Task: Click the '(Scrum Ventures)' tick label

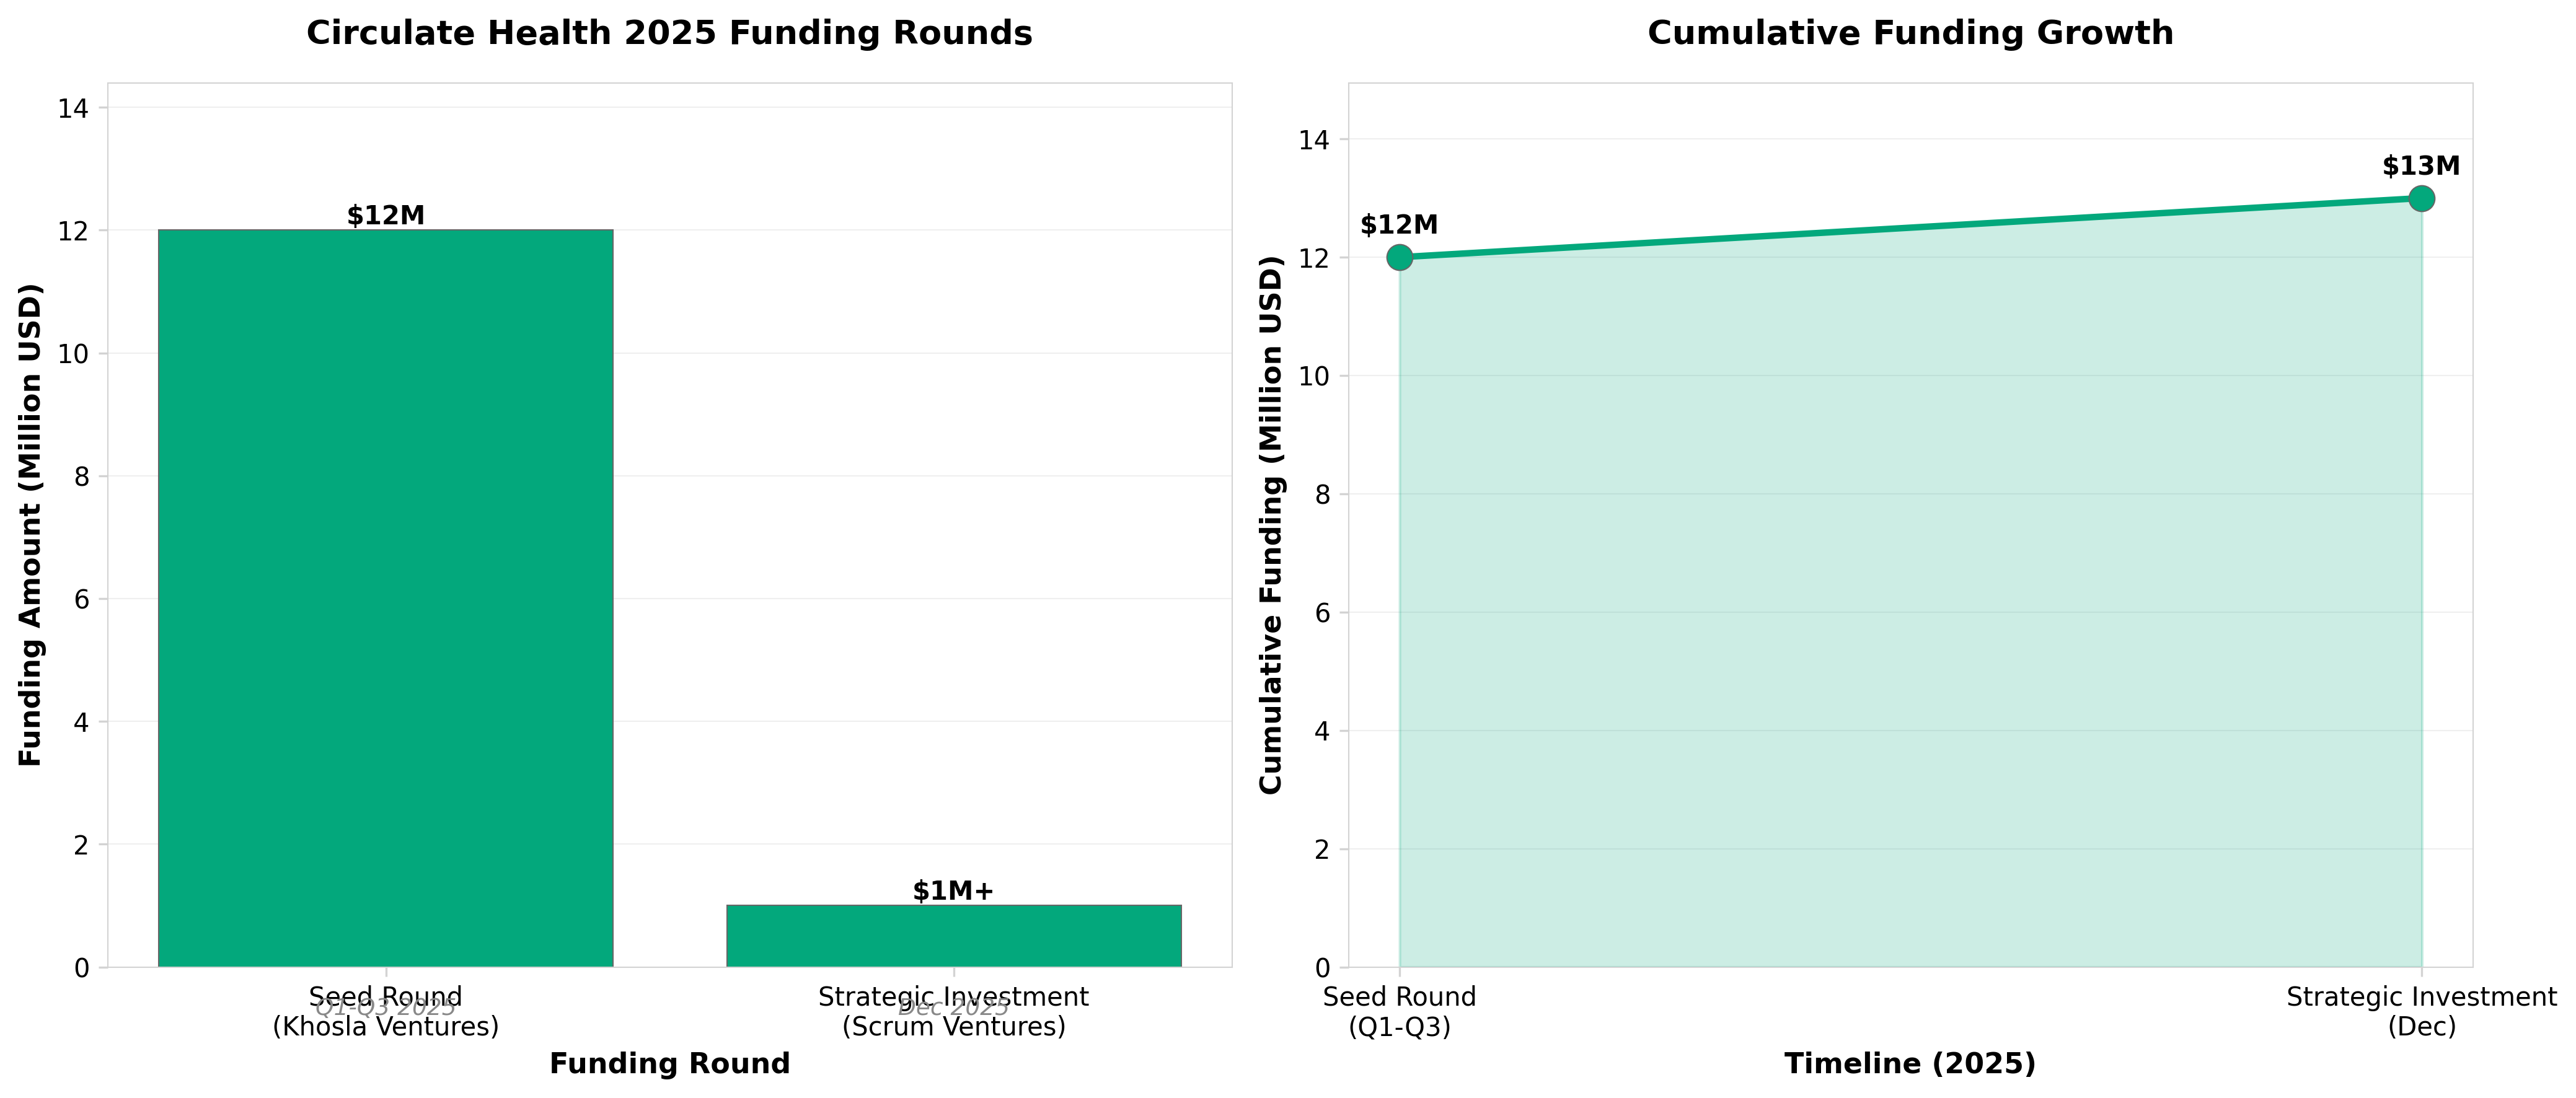Action: pyautogui.click(x=953, y=1027)
